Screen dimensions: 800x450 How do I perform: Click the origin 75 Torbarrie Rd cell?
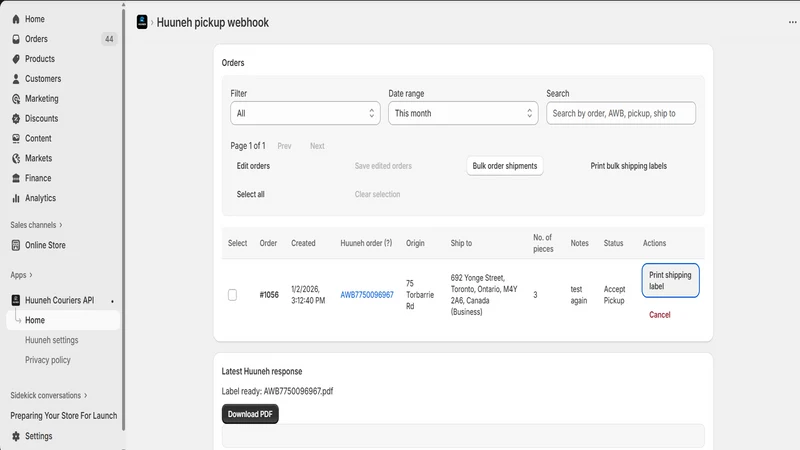click(x=420, y=295)
